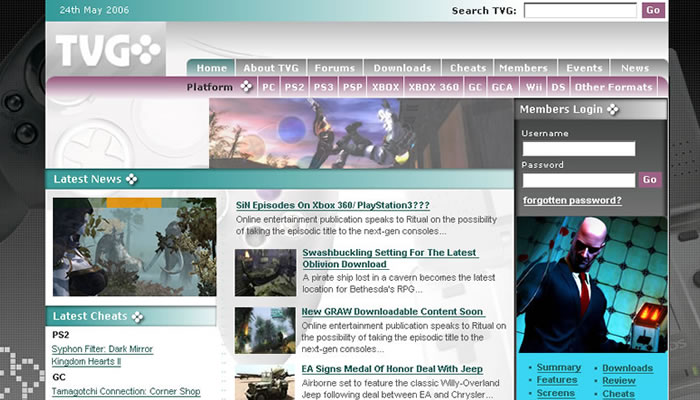This screenshot has height=400, width=700.
Task: Select the DS platform
Action: tap(558, 87)
